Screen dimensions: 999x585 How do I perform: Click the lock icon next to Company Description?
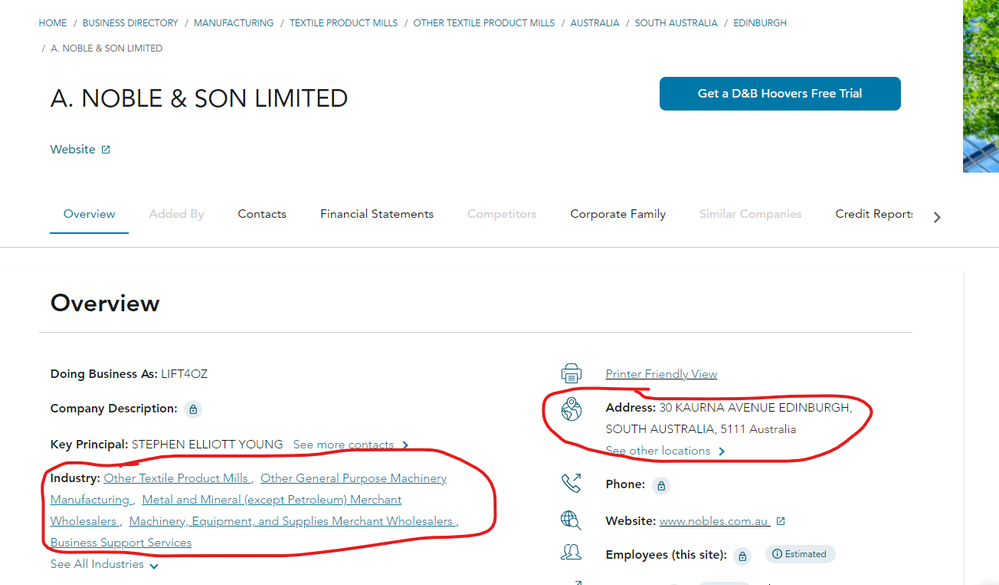[x=193, y=409]
